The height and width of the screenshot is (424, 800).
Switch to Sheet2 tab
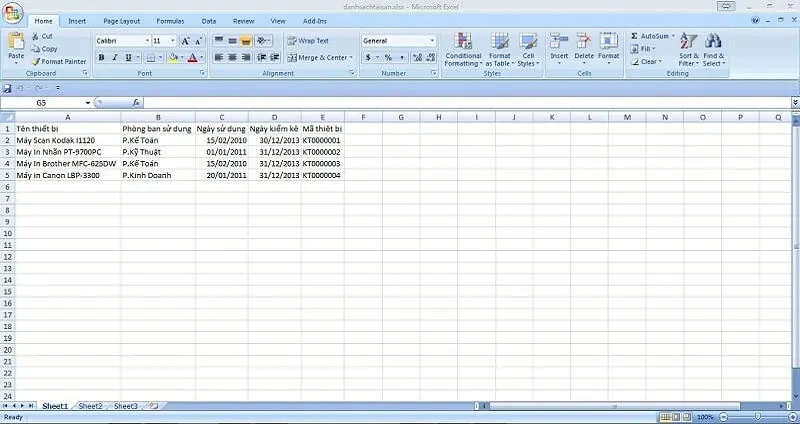point(90,406)
